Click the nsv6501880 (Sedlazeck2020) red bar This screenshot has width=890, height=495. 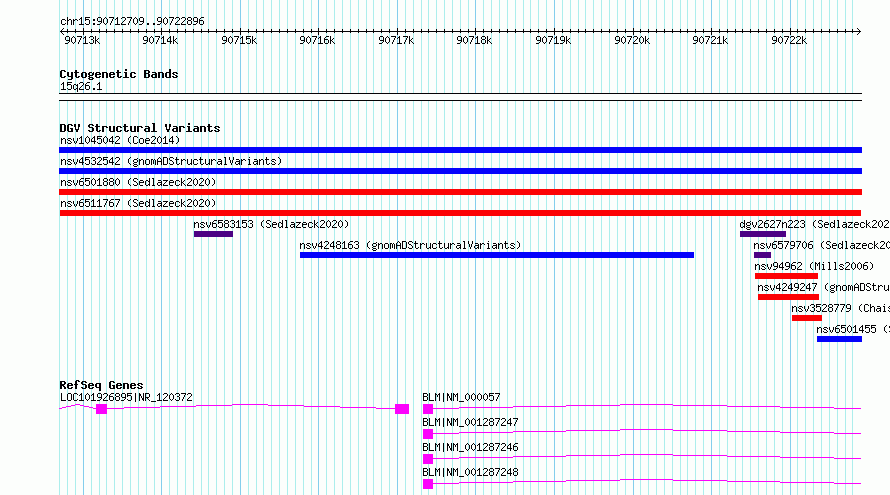click(x=460, y=192)
